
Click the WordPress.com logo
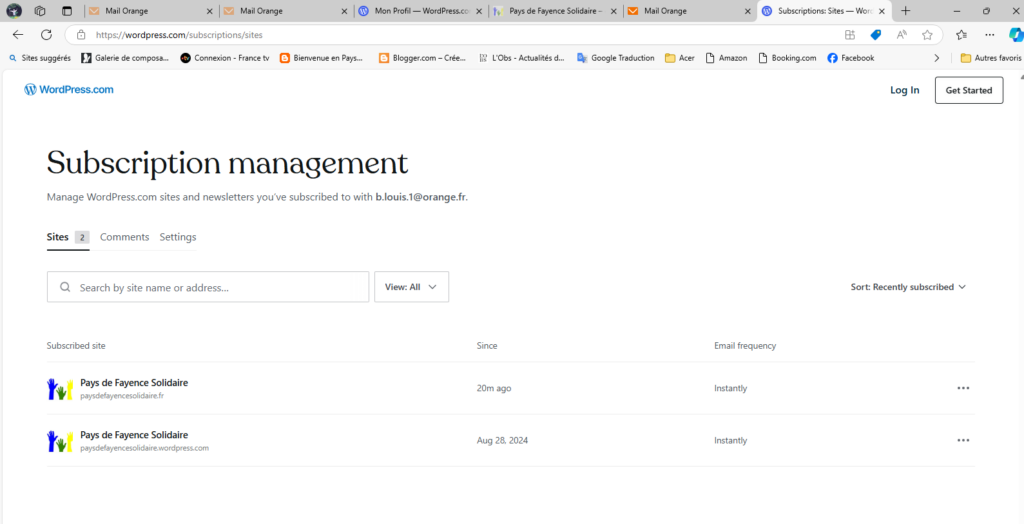pyautogui.click(x=69, y=90)
